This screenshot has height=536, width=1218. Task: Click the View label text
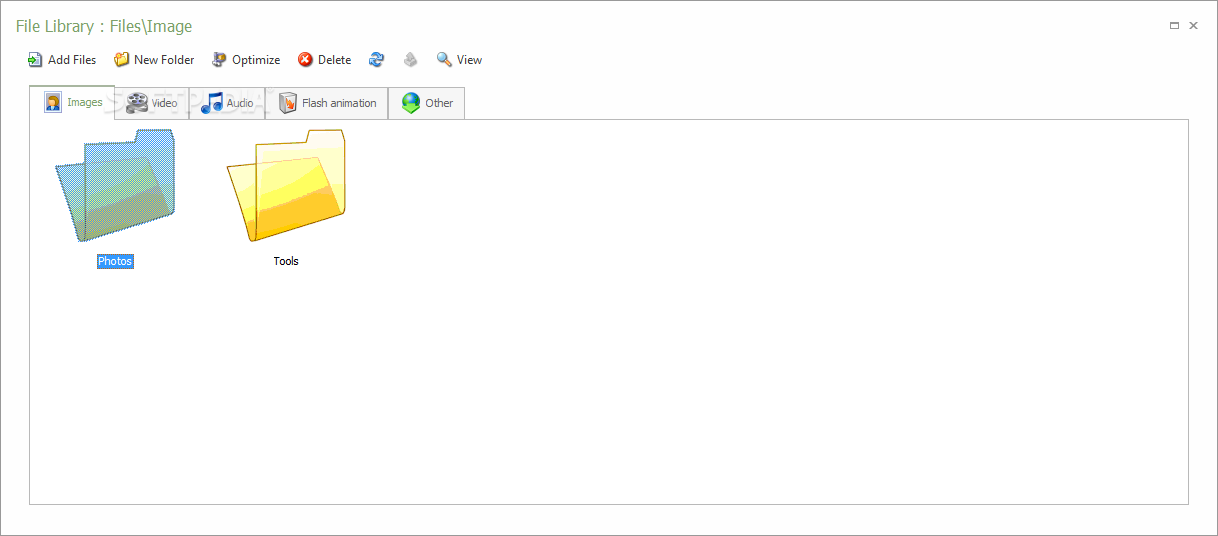tap(470, 60)
